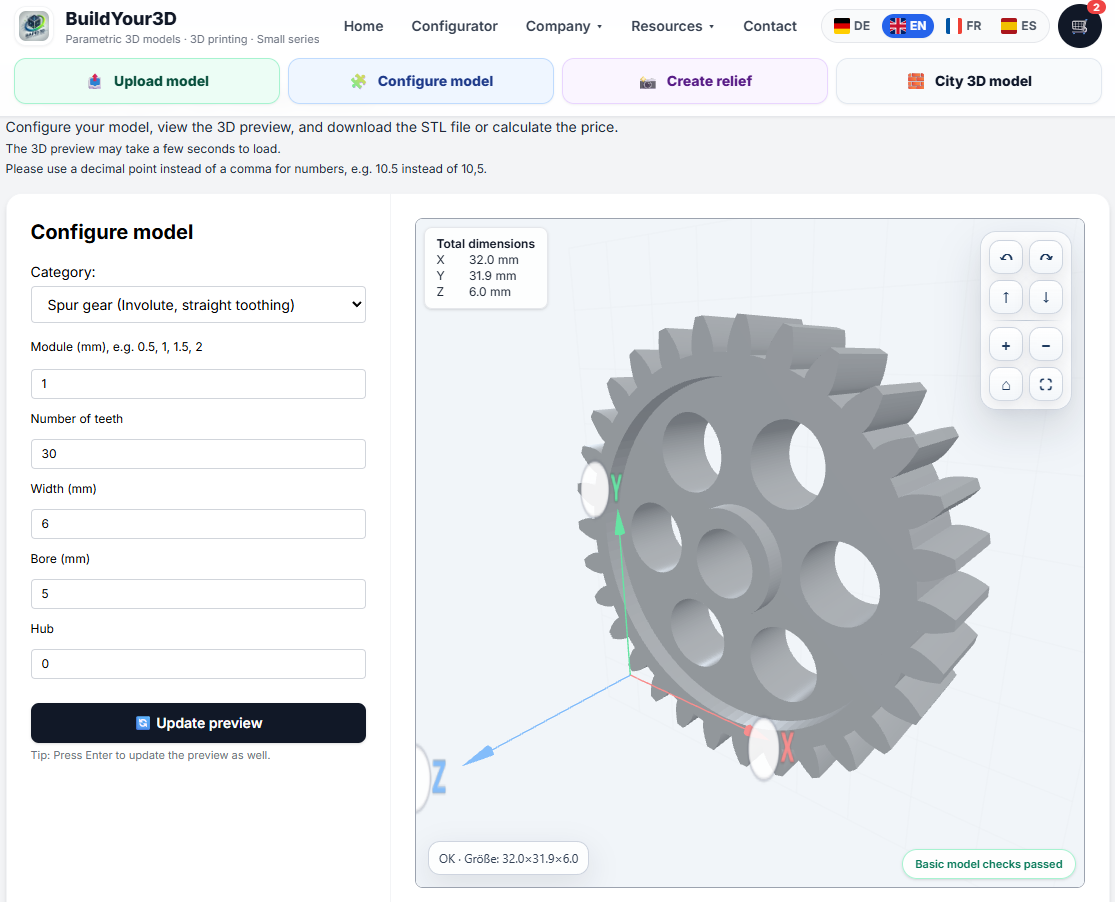Tilt the 3D view upward
Viewport: 1115px width, 902px height.
point(1005,297)
